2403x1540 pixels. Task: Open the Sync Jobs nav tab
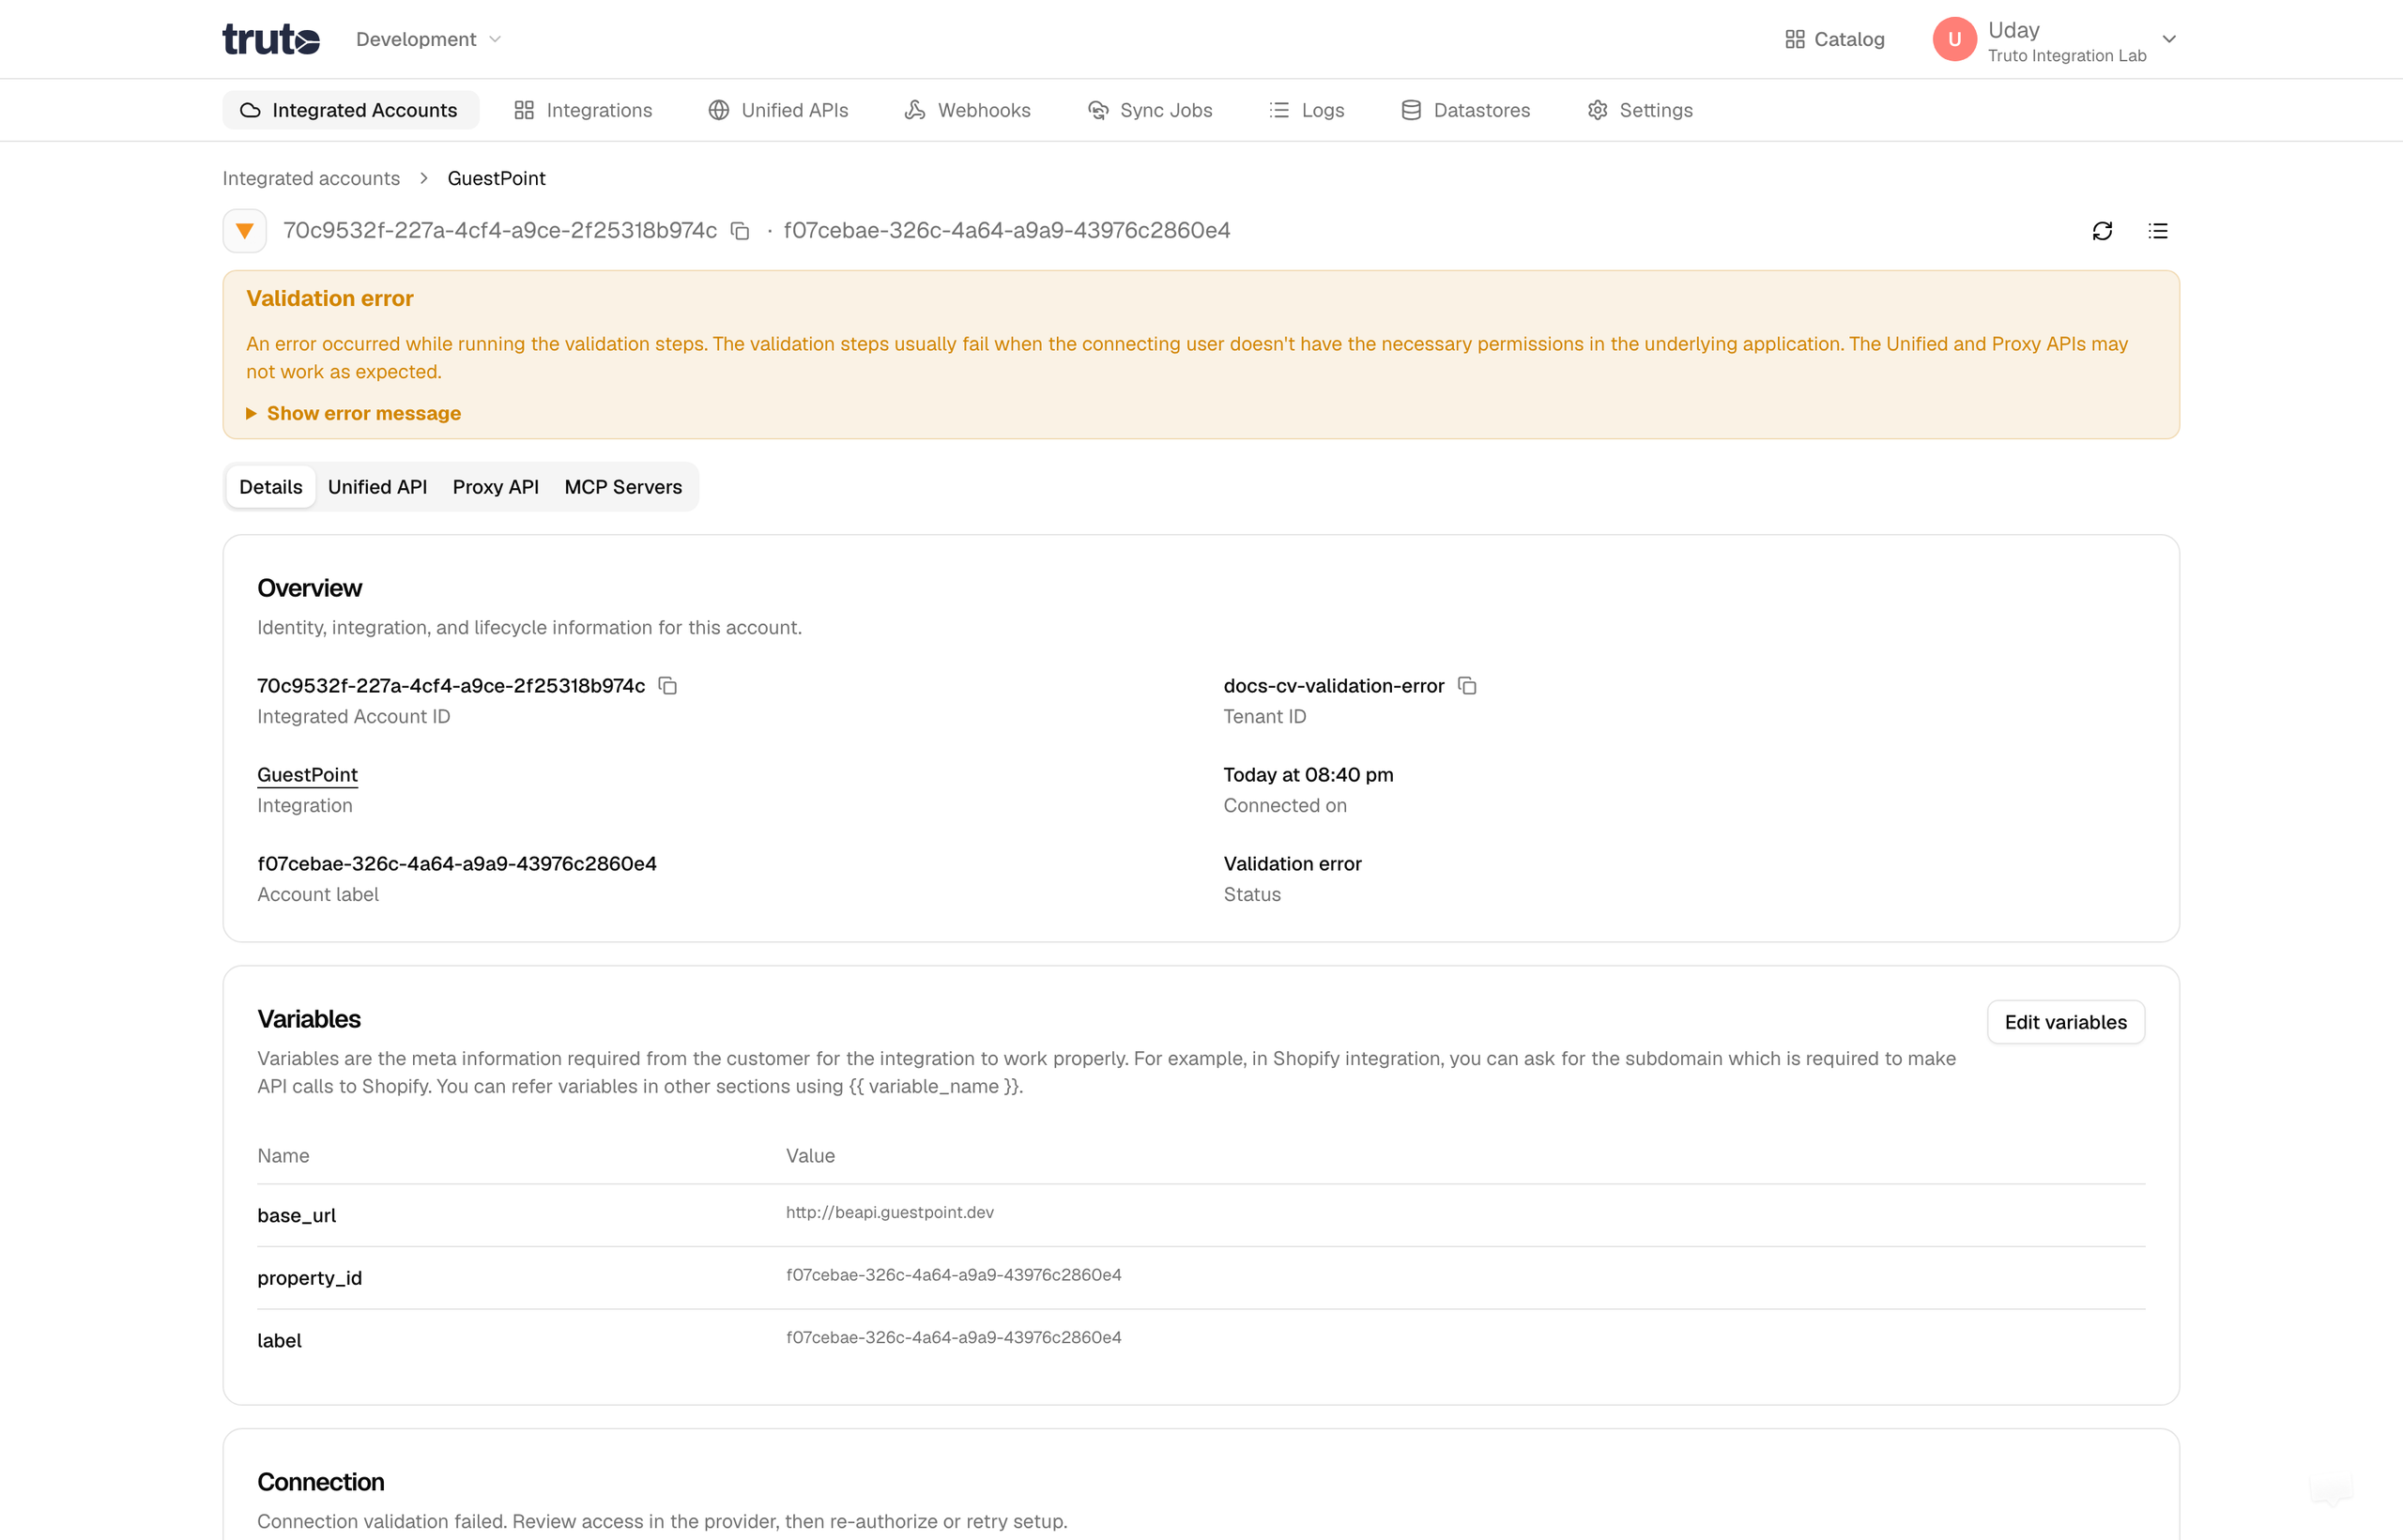[1150, 110]
